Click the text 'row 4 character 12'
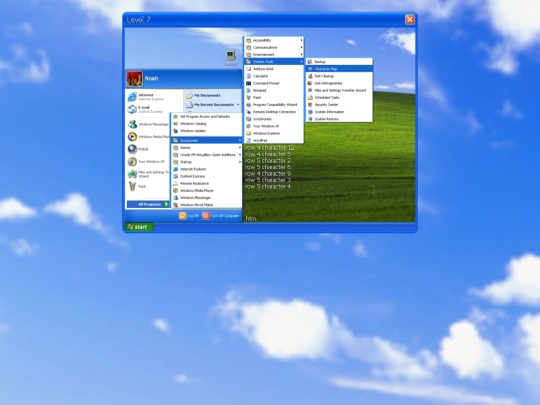540x405 pixels. click(270, 148)
